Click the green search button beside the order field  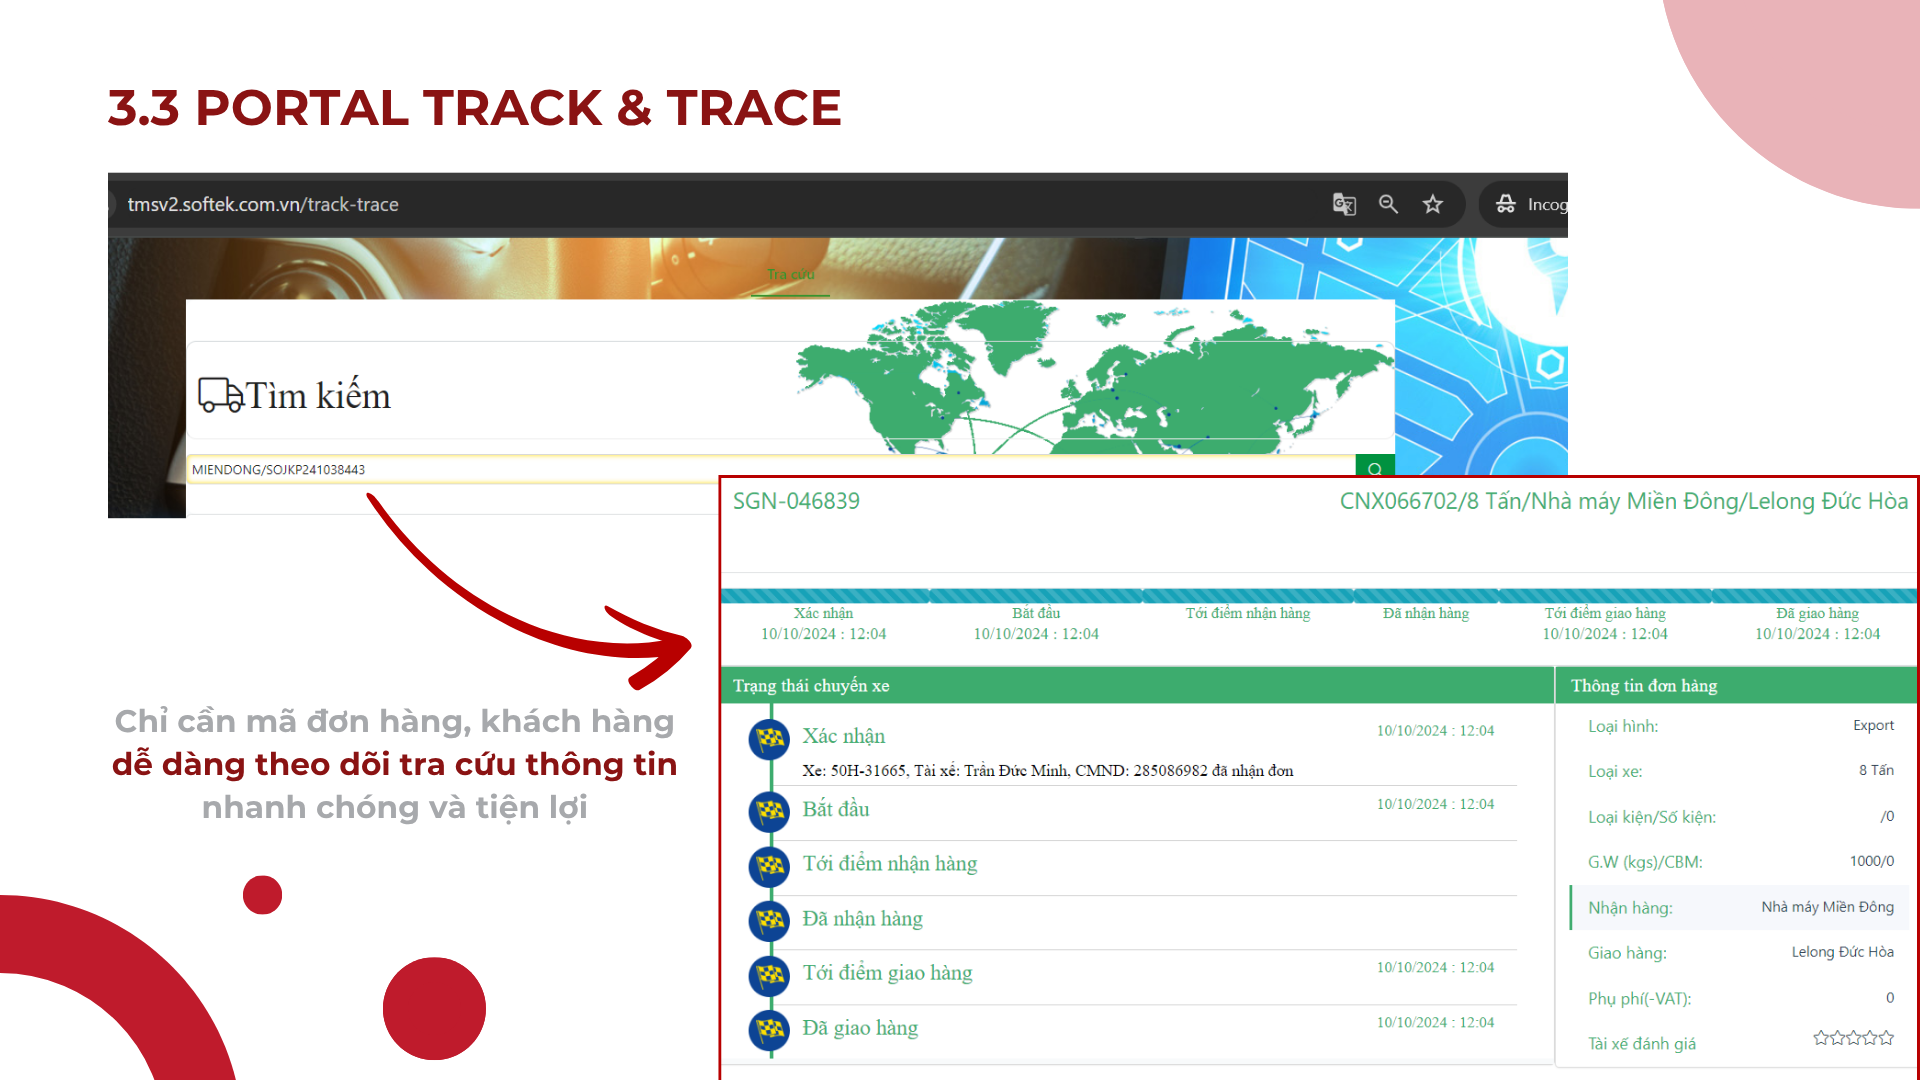(x=1374, y=468)
